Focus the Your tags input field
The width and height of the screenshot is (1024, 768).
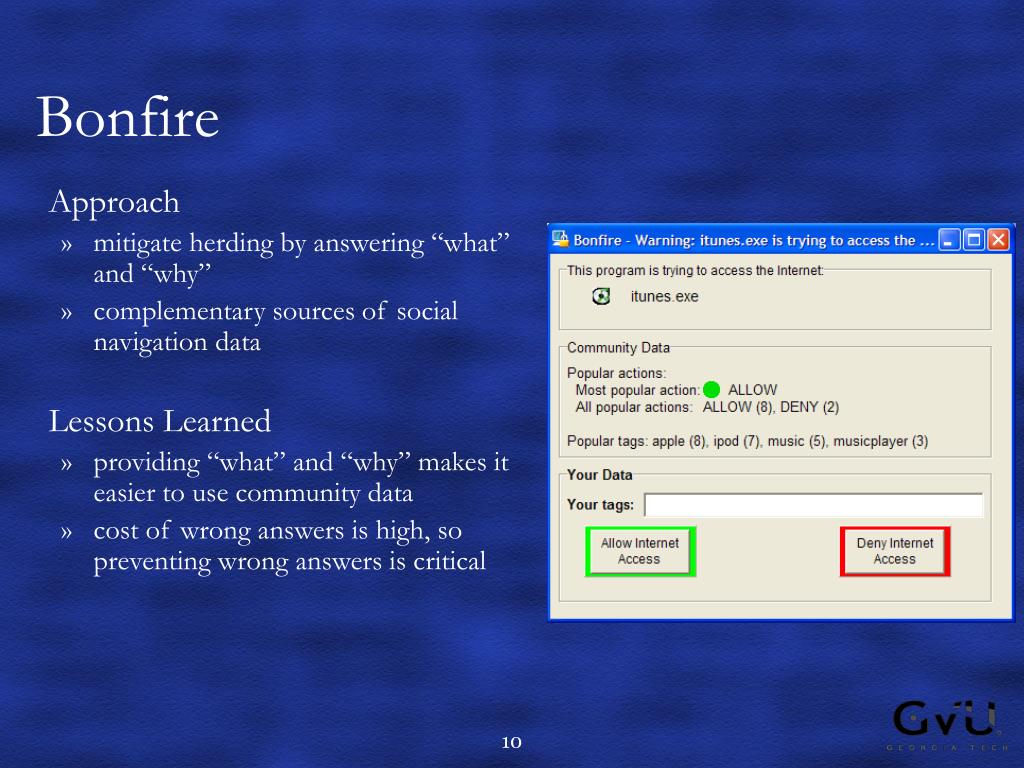point(813,505)
